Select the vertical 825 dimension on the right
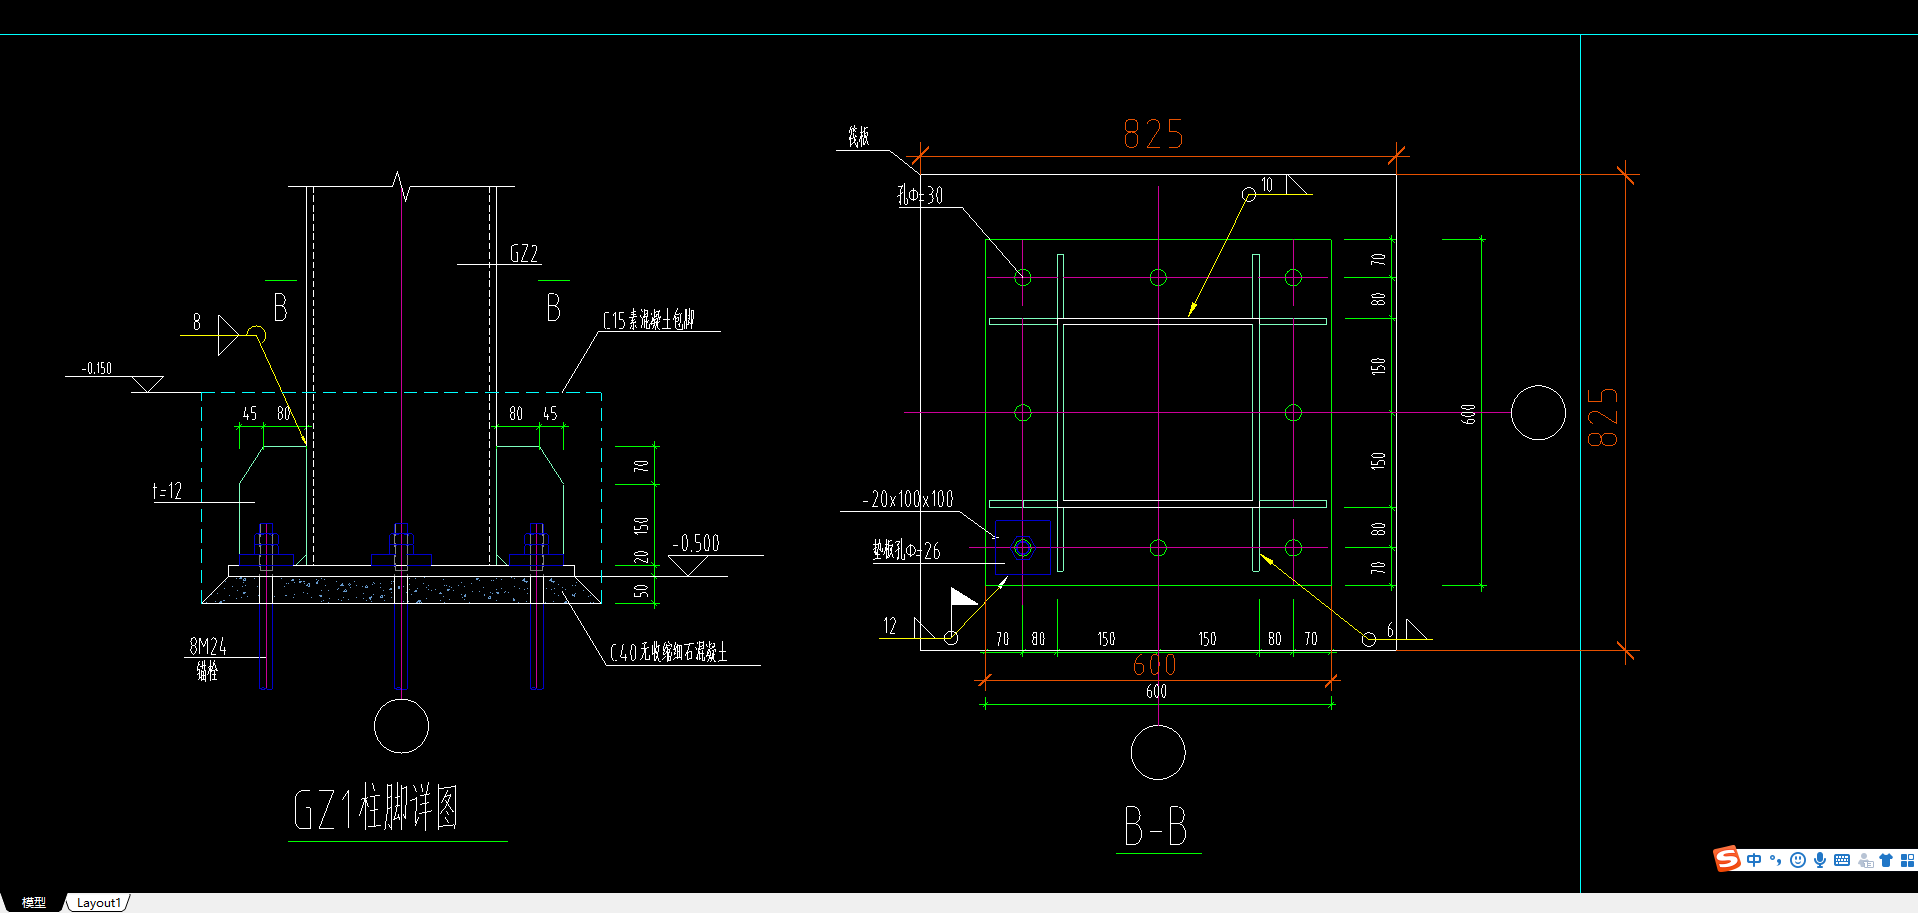Image resolution: width=1918 pixels, height=913 pixels. pyautogui.click(x=1602, y=417)
